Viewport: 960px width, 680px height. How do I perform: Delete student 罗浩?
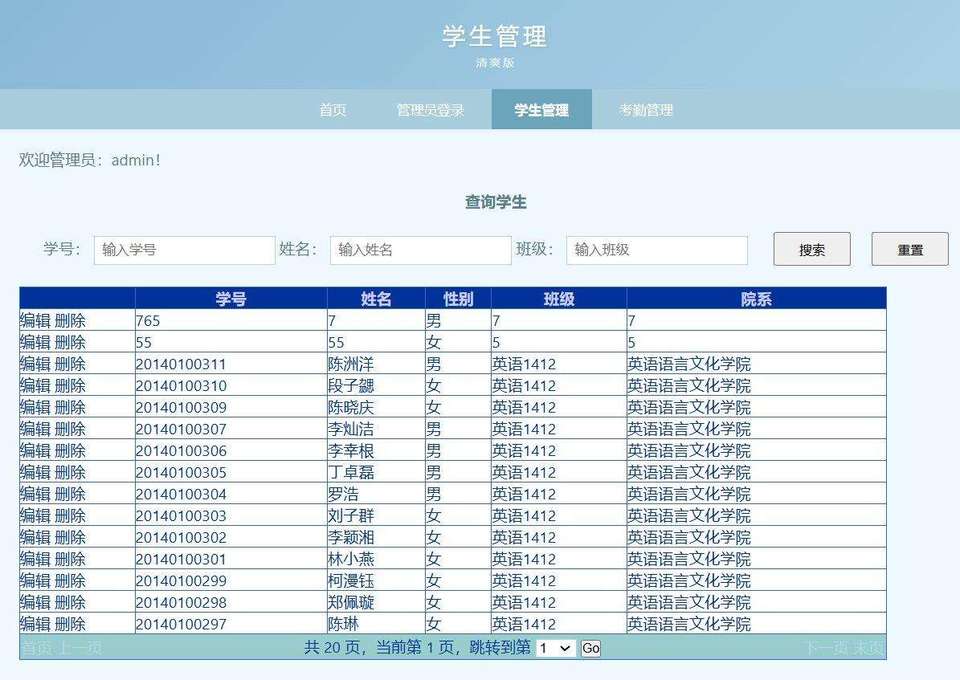point(70,494)
